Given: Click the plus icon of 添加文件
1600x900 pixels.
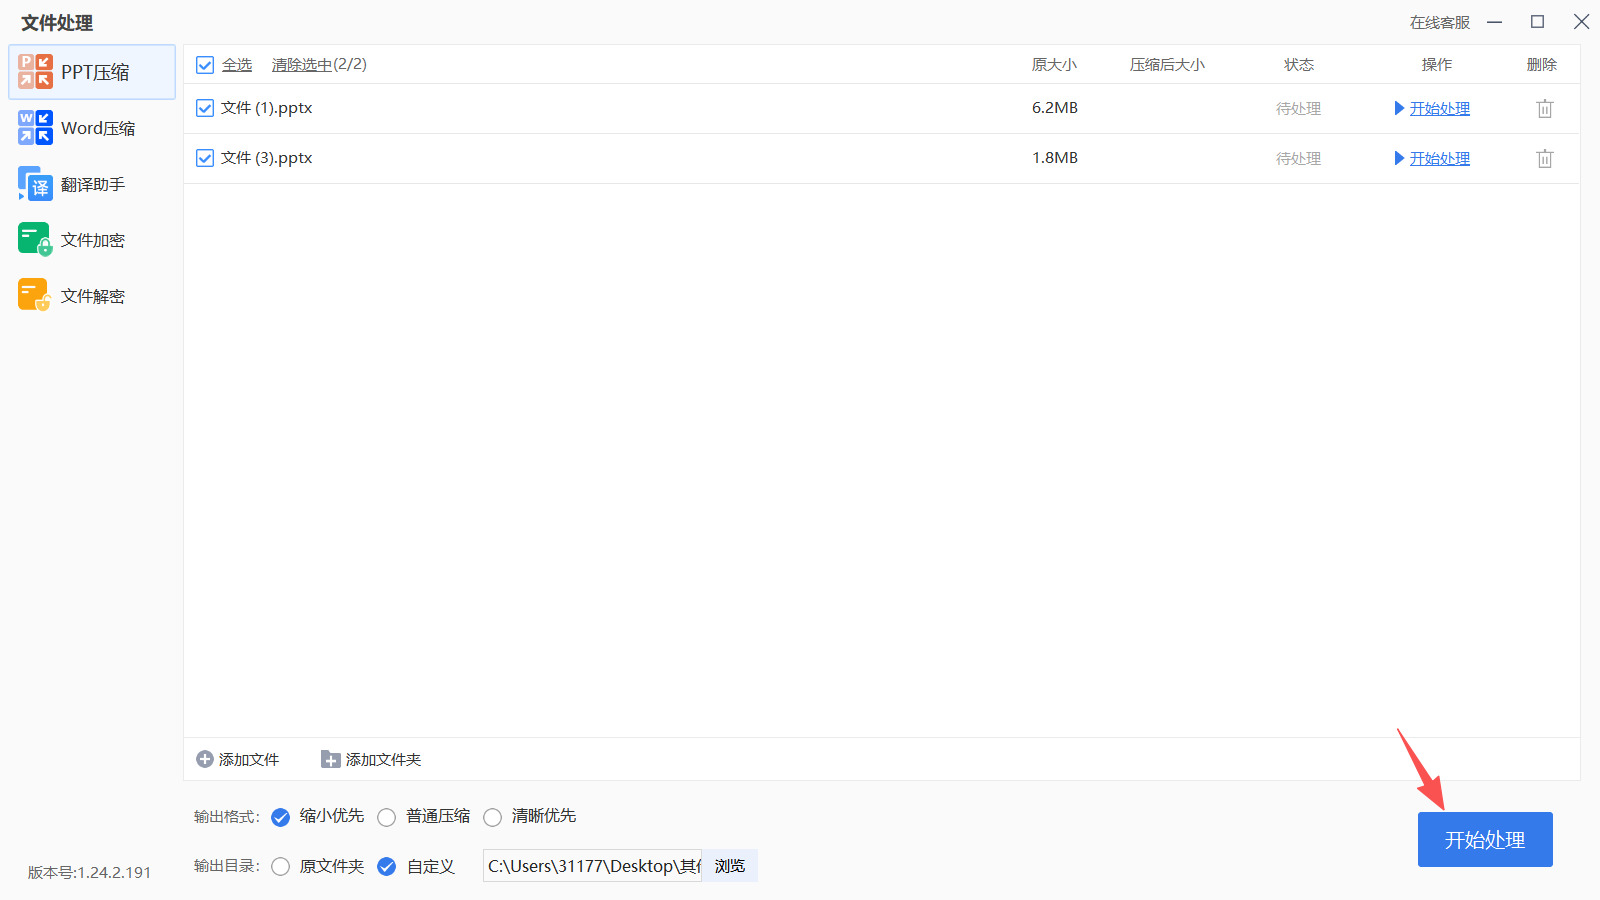Looking at the screenshot, I should coord(205,759).
